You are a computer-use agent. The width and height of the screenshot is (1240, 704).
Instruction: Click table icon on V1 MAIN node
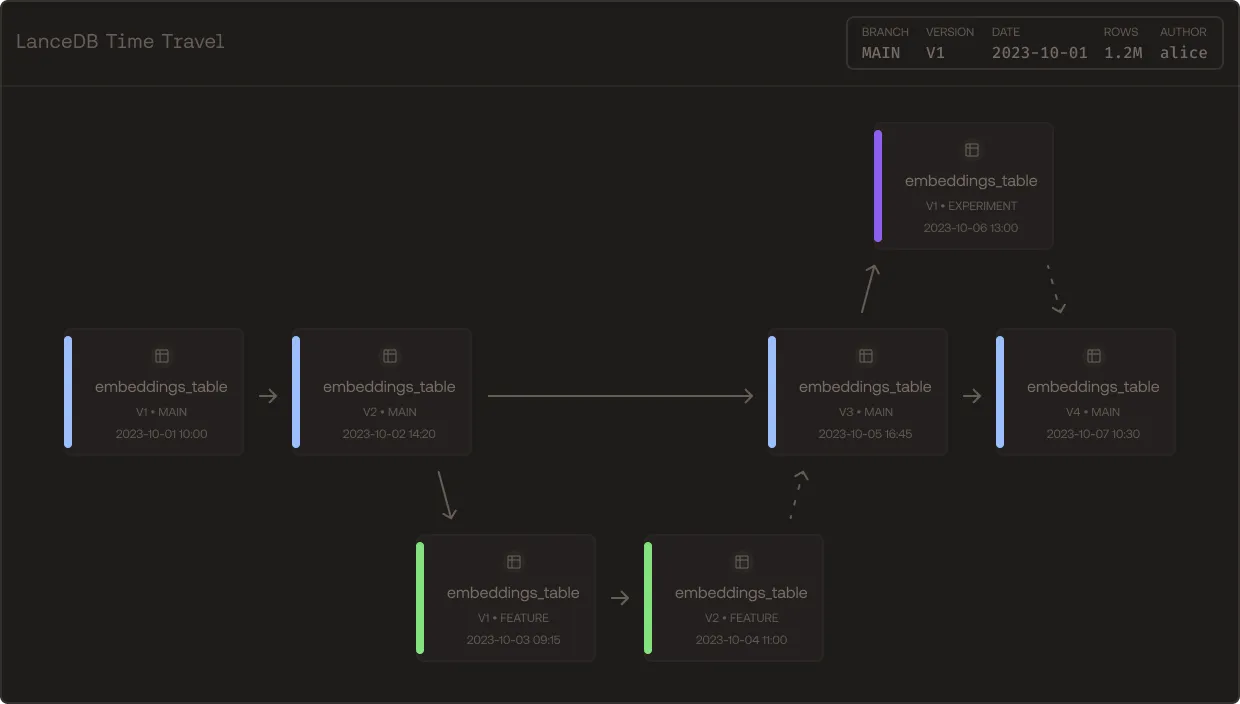162,356
